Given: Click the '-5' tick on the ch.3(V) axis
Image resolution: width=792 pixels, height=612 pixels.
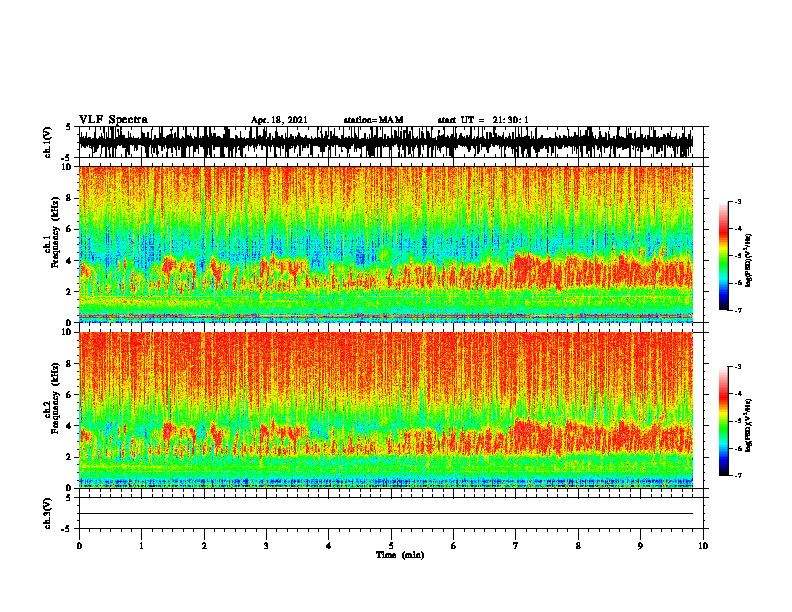Looking at the screenshot, I should 66,529.
